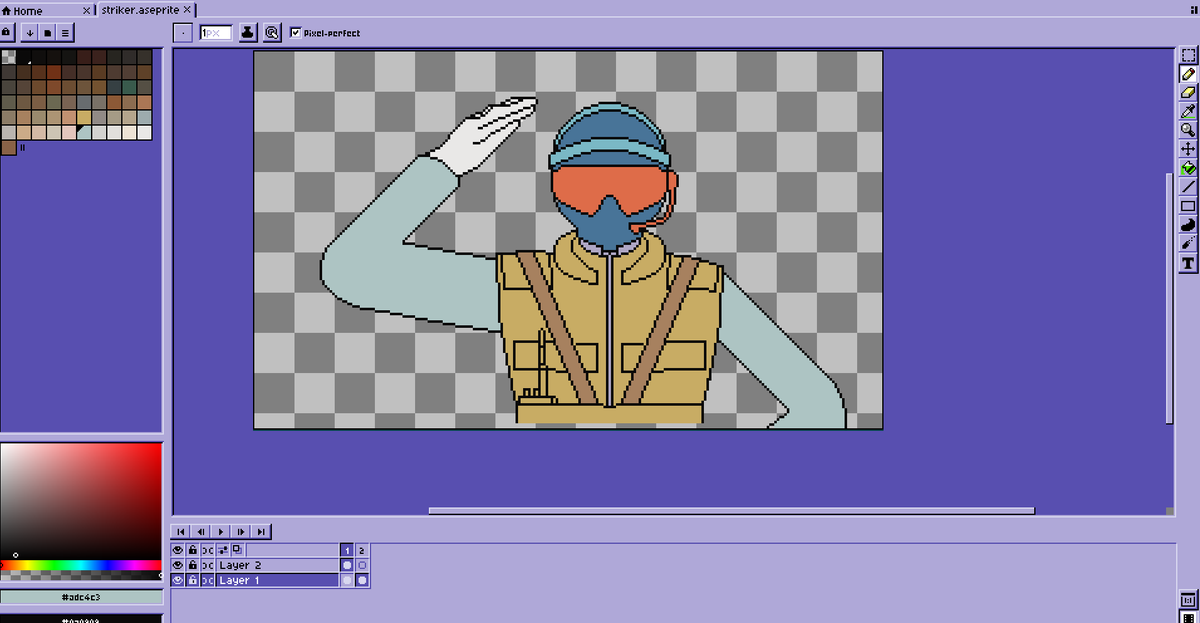Close the Home tab

click(86, 9)
